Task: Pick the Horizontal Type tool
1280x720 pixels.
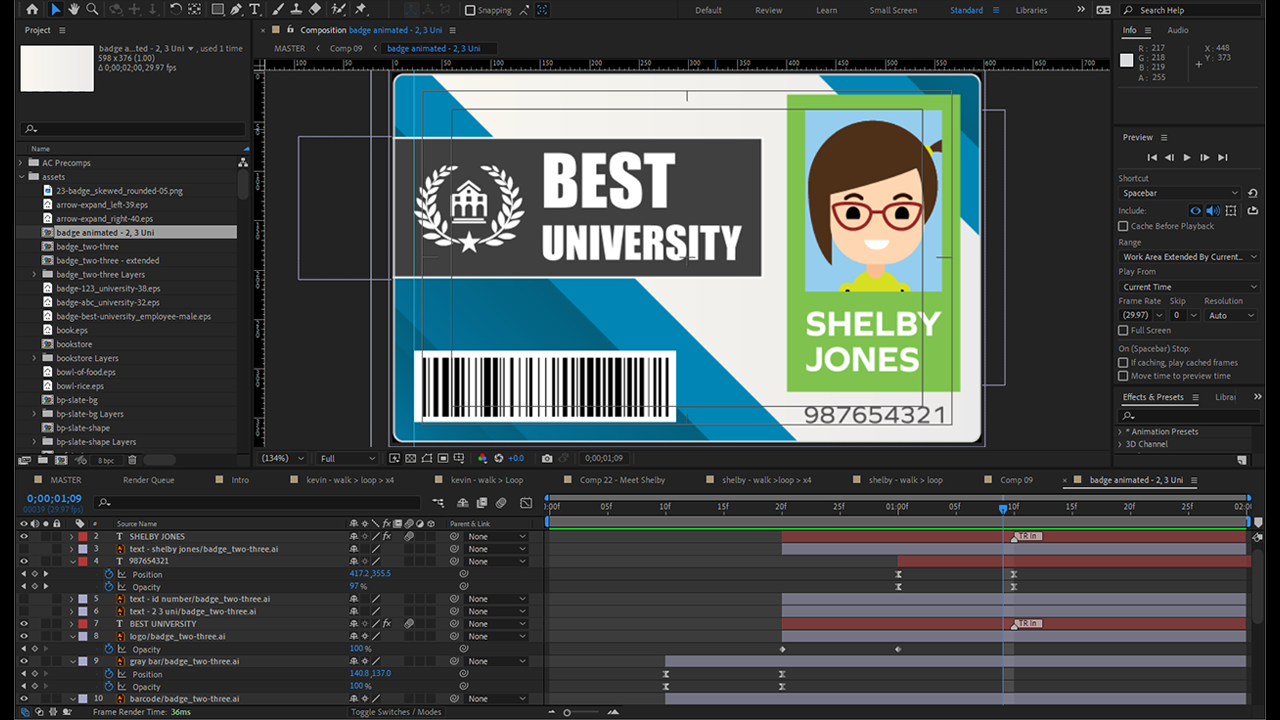Action: [x=255, y=9]
